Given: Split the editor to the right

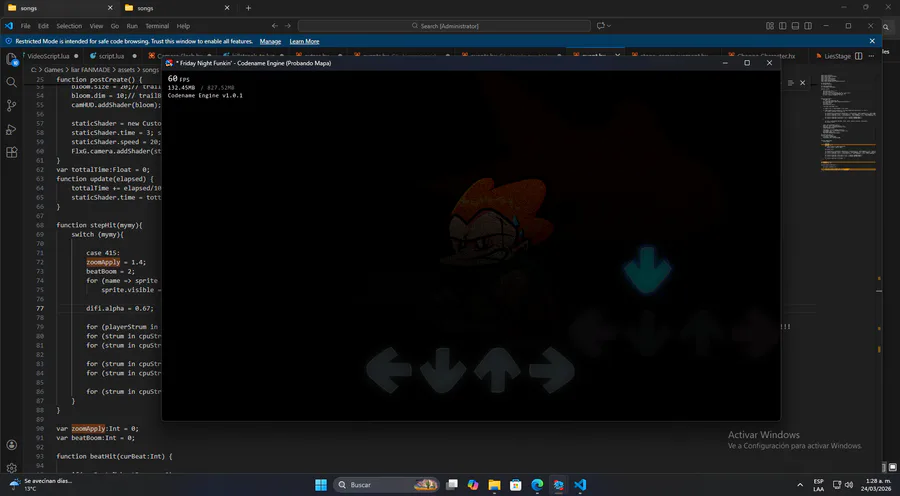Looking at the screenshot, I should point(859,56).
